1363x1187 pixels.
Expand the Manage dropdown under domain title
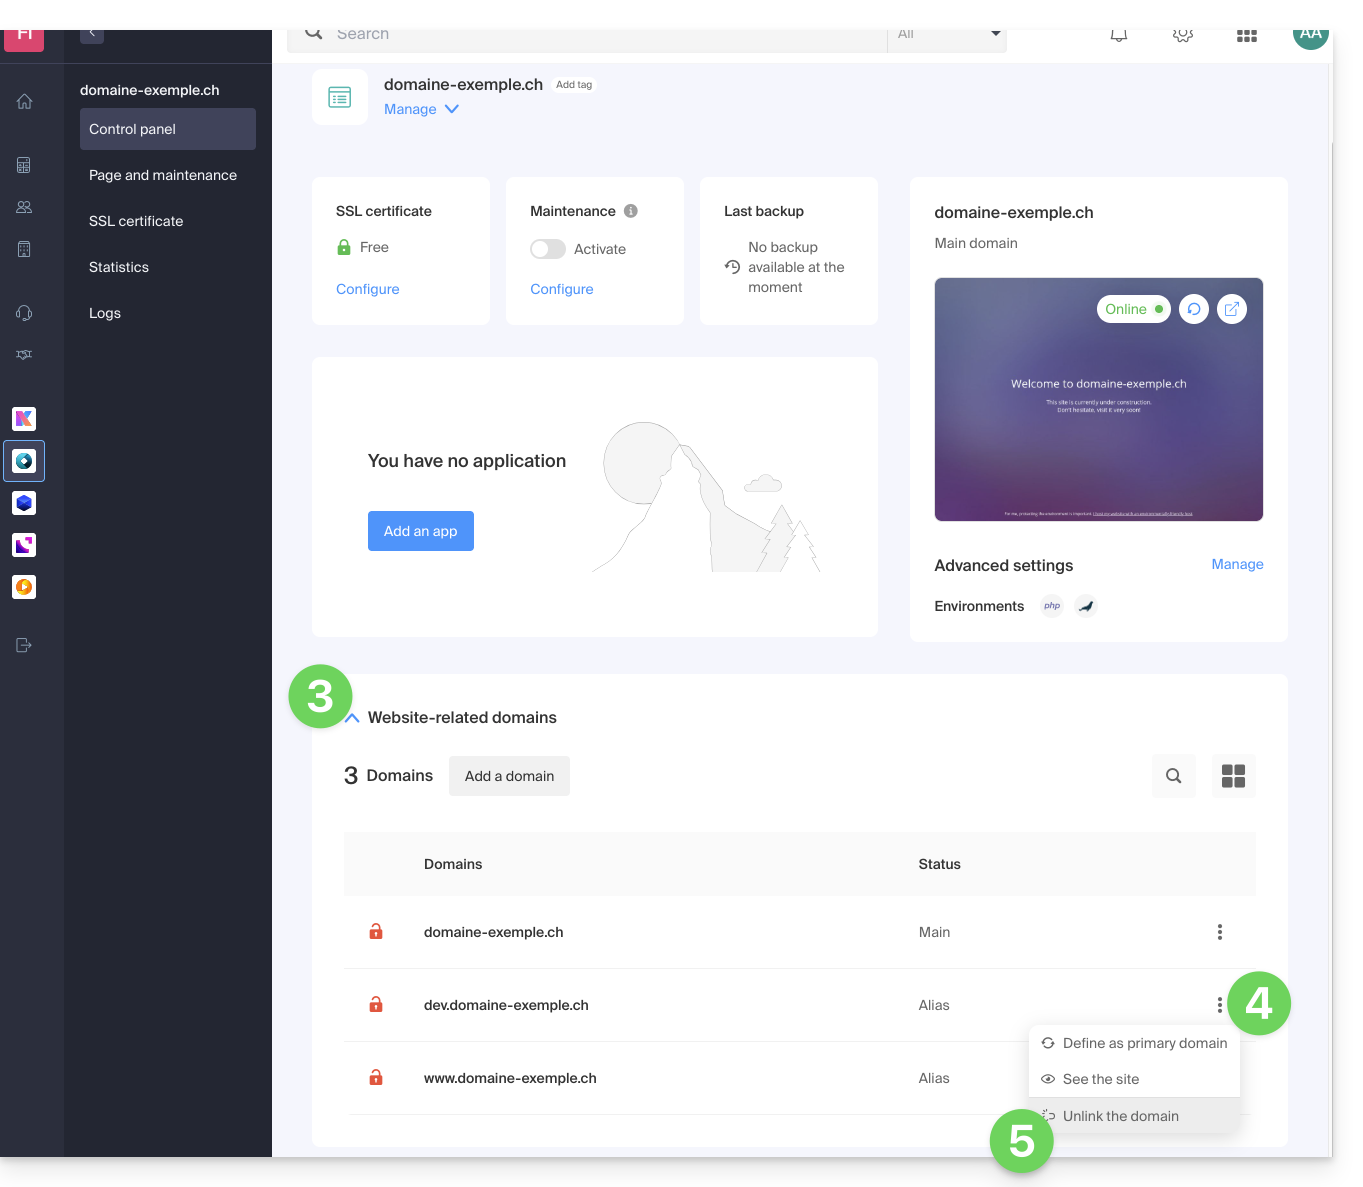click(x=421, y=109)
